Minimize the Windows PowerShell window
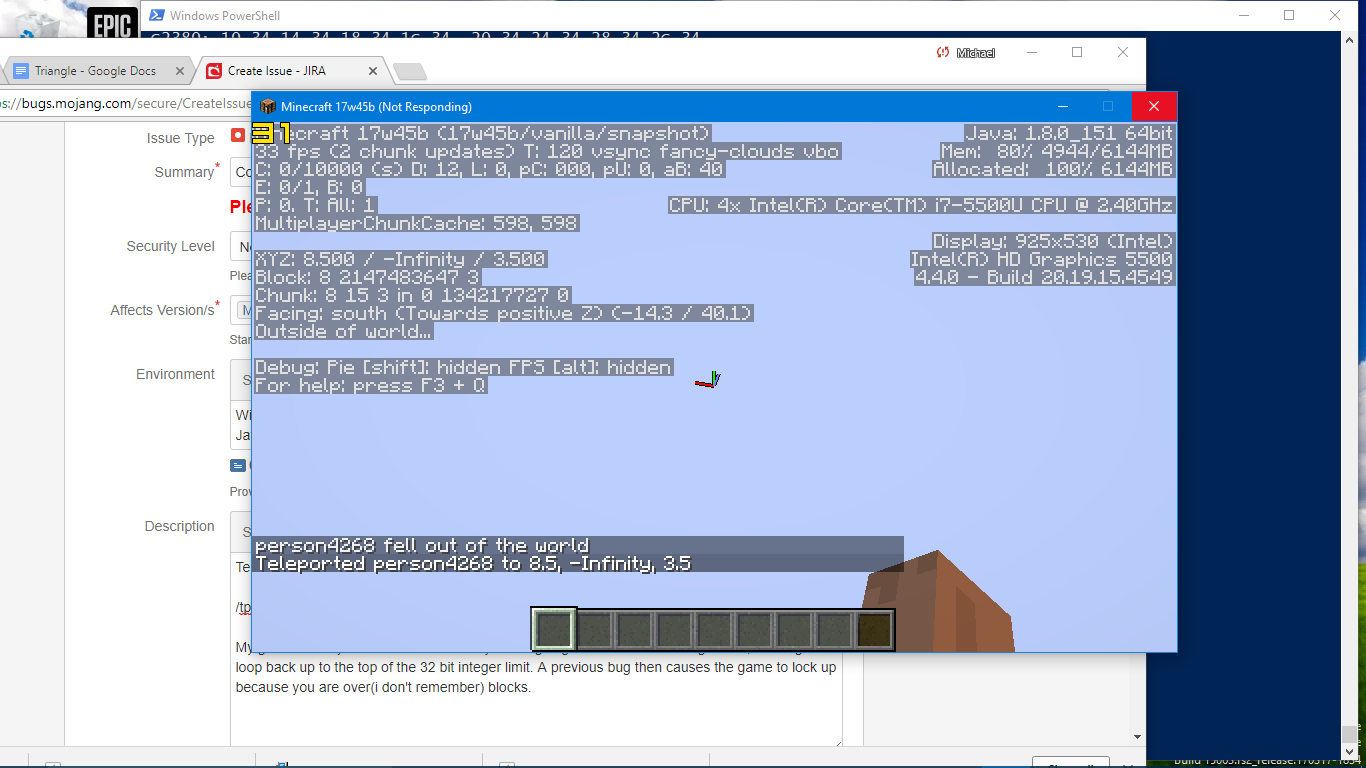This screenshot has width=1366, height=768. click(1244, 15)
